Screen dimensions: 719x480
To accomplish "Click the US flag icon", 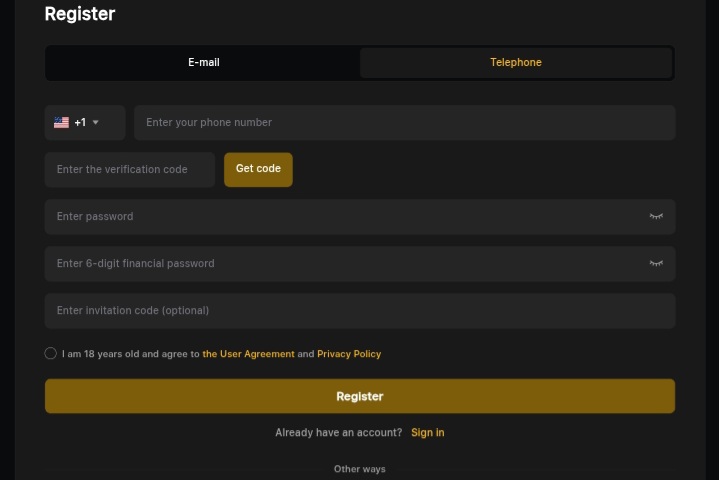I will [61, 122].
